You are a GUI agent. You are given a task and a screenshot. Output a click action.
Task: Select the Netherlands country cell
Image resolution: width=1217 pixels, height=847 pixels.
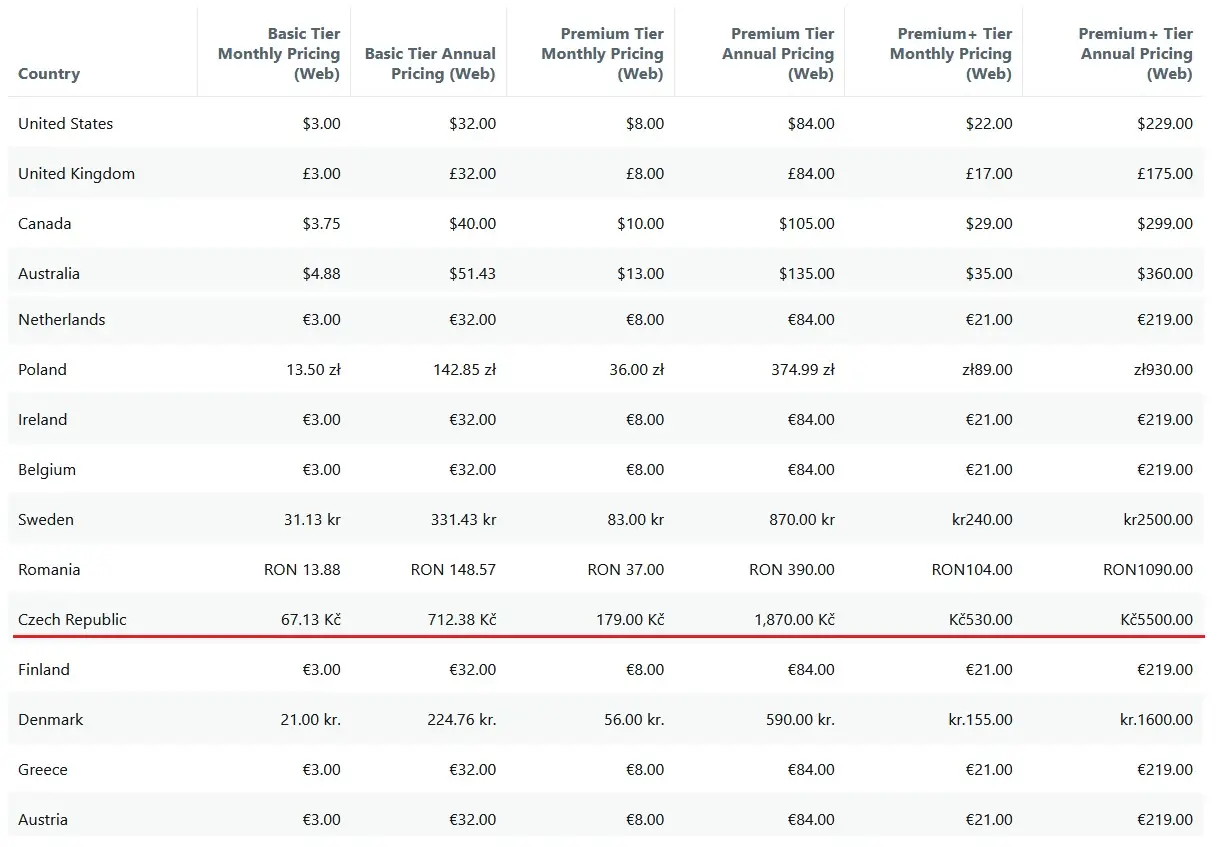pos(62,320)
